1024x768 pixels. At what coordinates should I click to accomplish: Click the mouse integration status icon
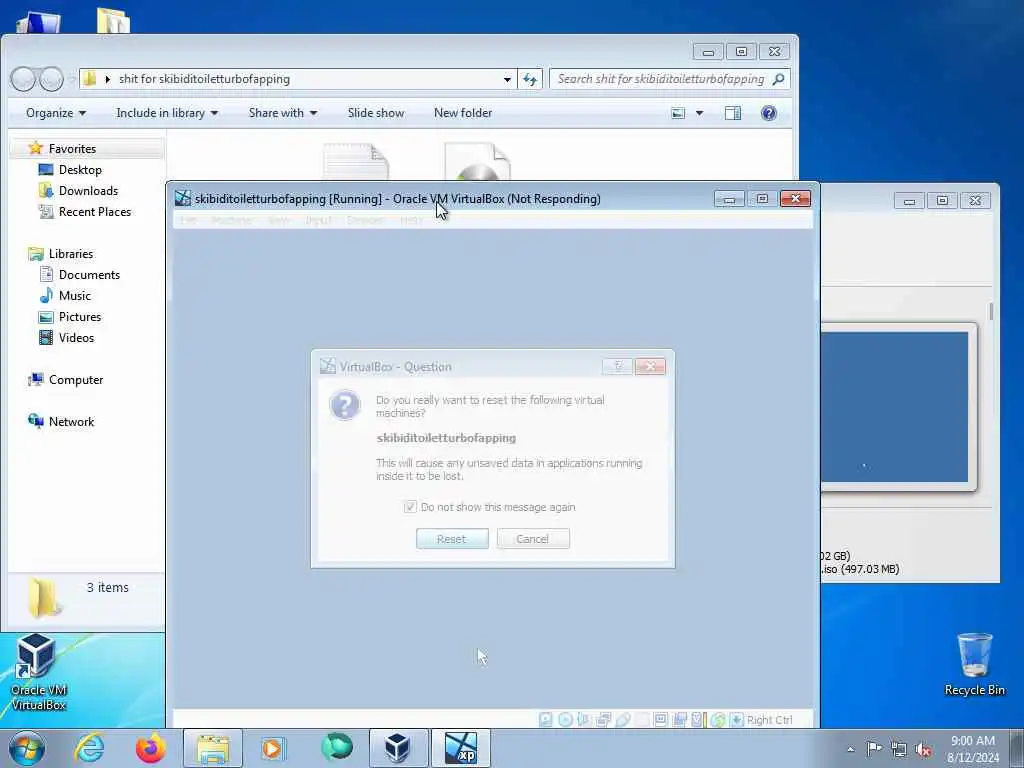718,720
